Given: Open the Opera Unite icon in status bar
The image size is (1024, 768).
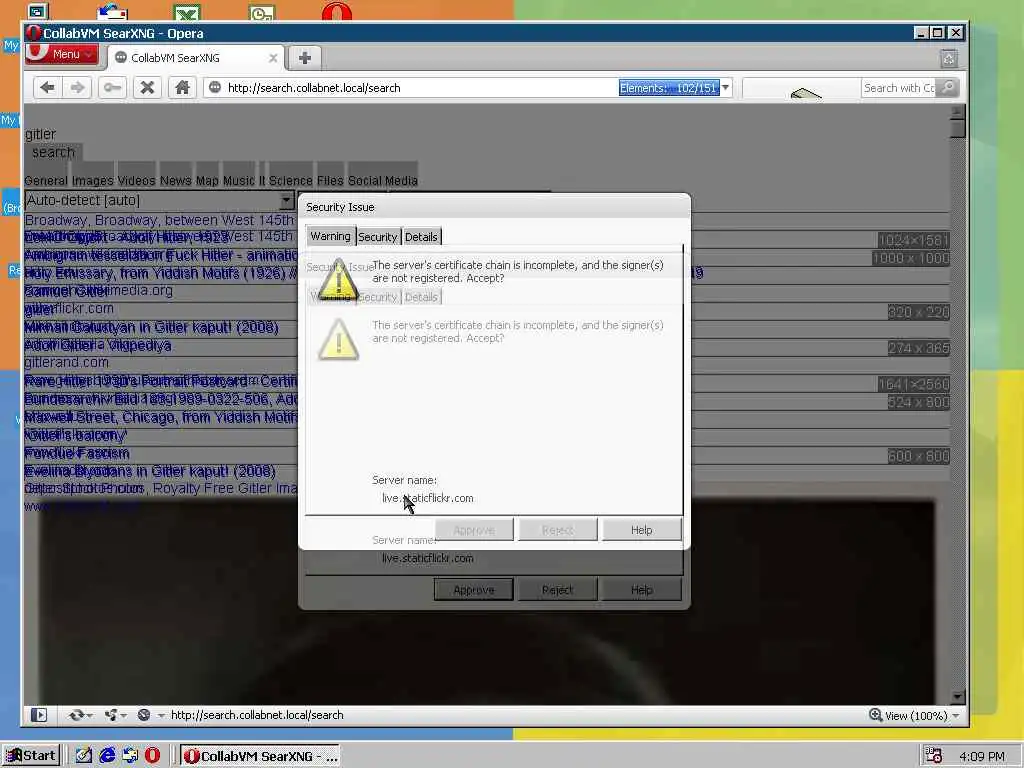Looking at the screenshot, I should coord(110,715).
